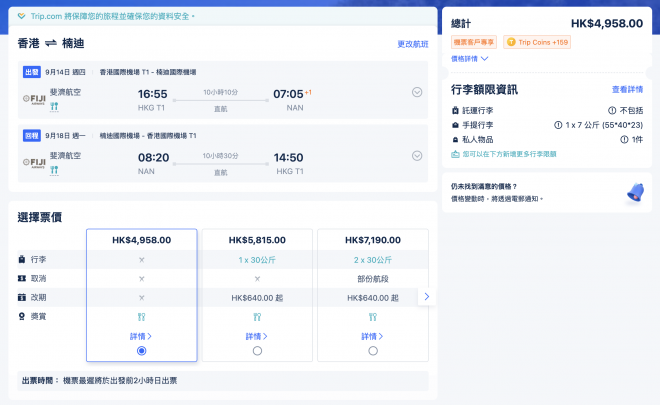Open 查看詳情 for baggage allowance
The height and width of the screenshot is (405, 660).
coord(628,90)
